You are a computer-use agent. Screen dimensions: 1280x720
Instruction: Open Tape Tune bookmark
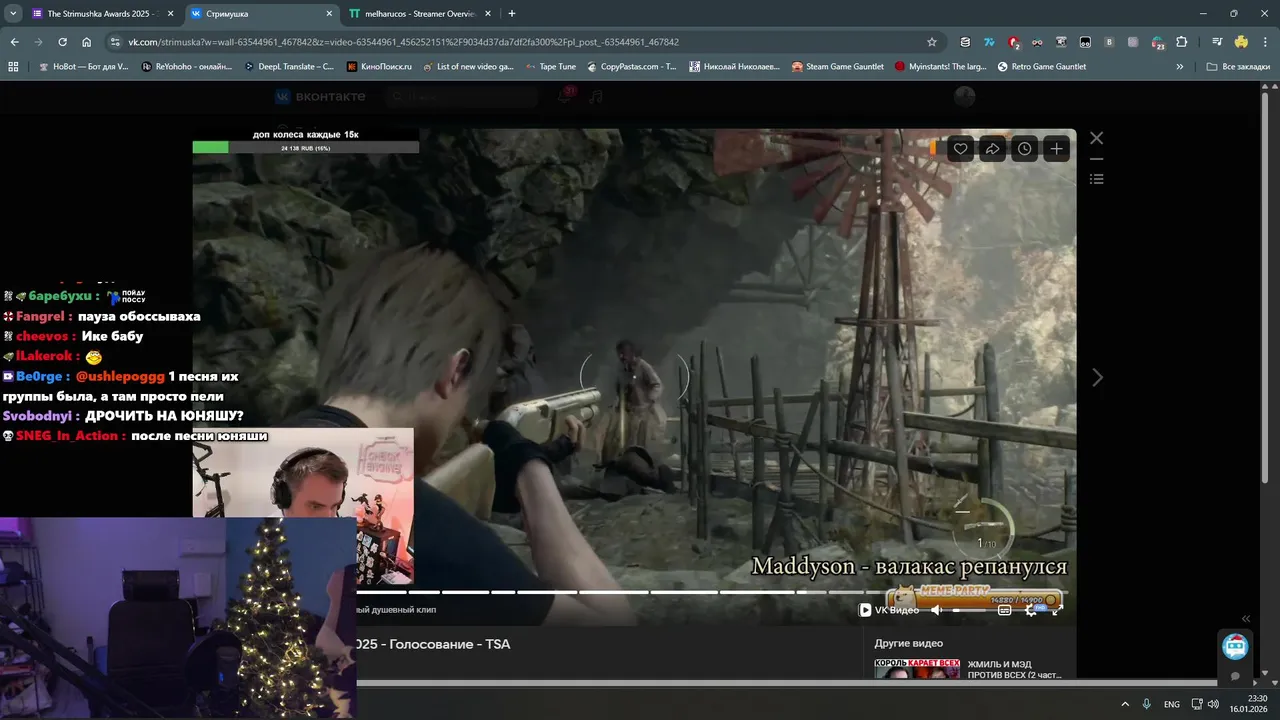[x=551, y=67]
